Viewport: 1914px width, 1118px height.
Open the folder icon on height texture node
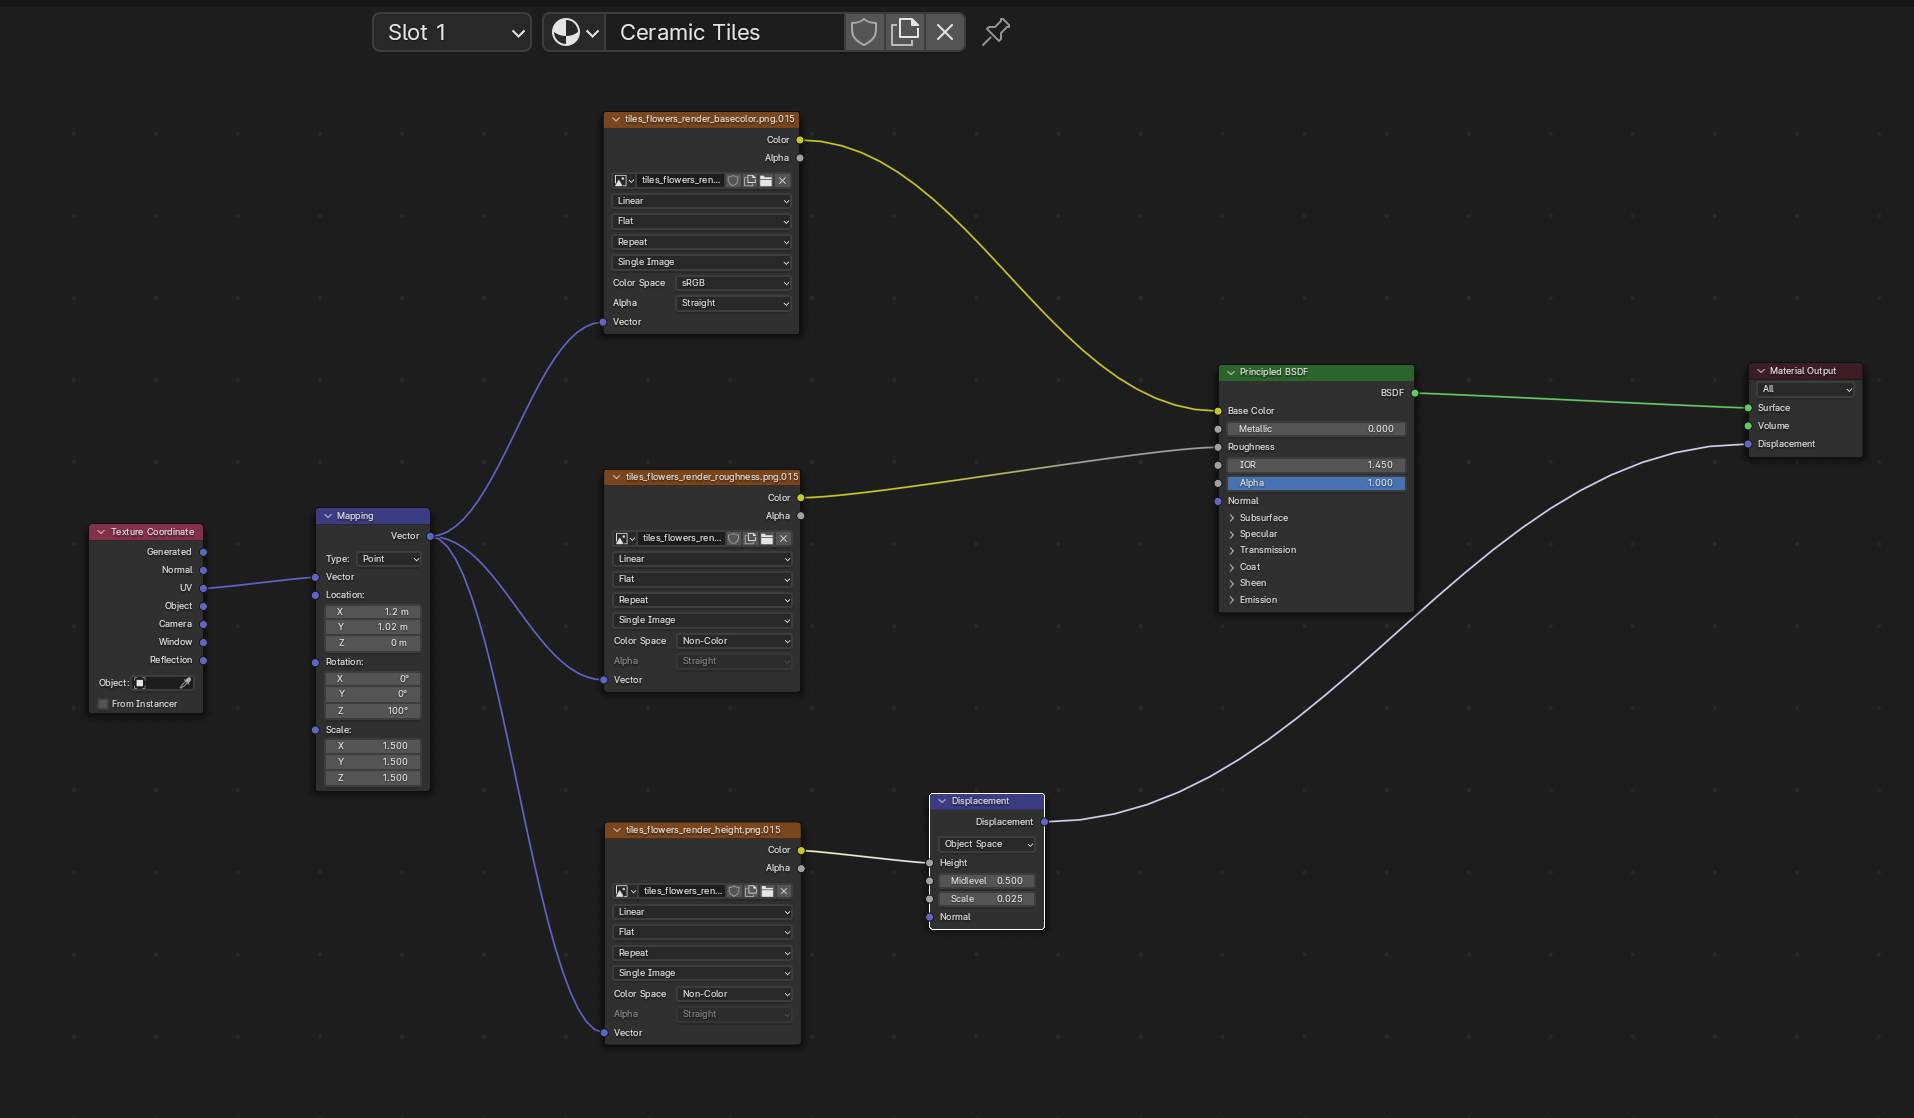(x=767, y=891)
